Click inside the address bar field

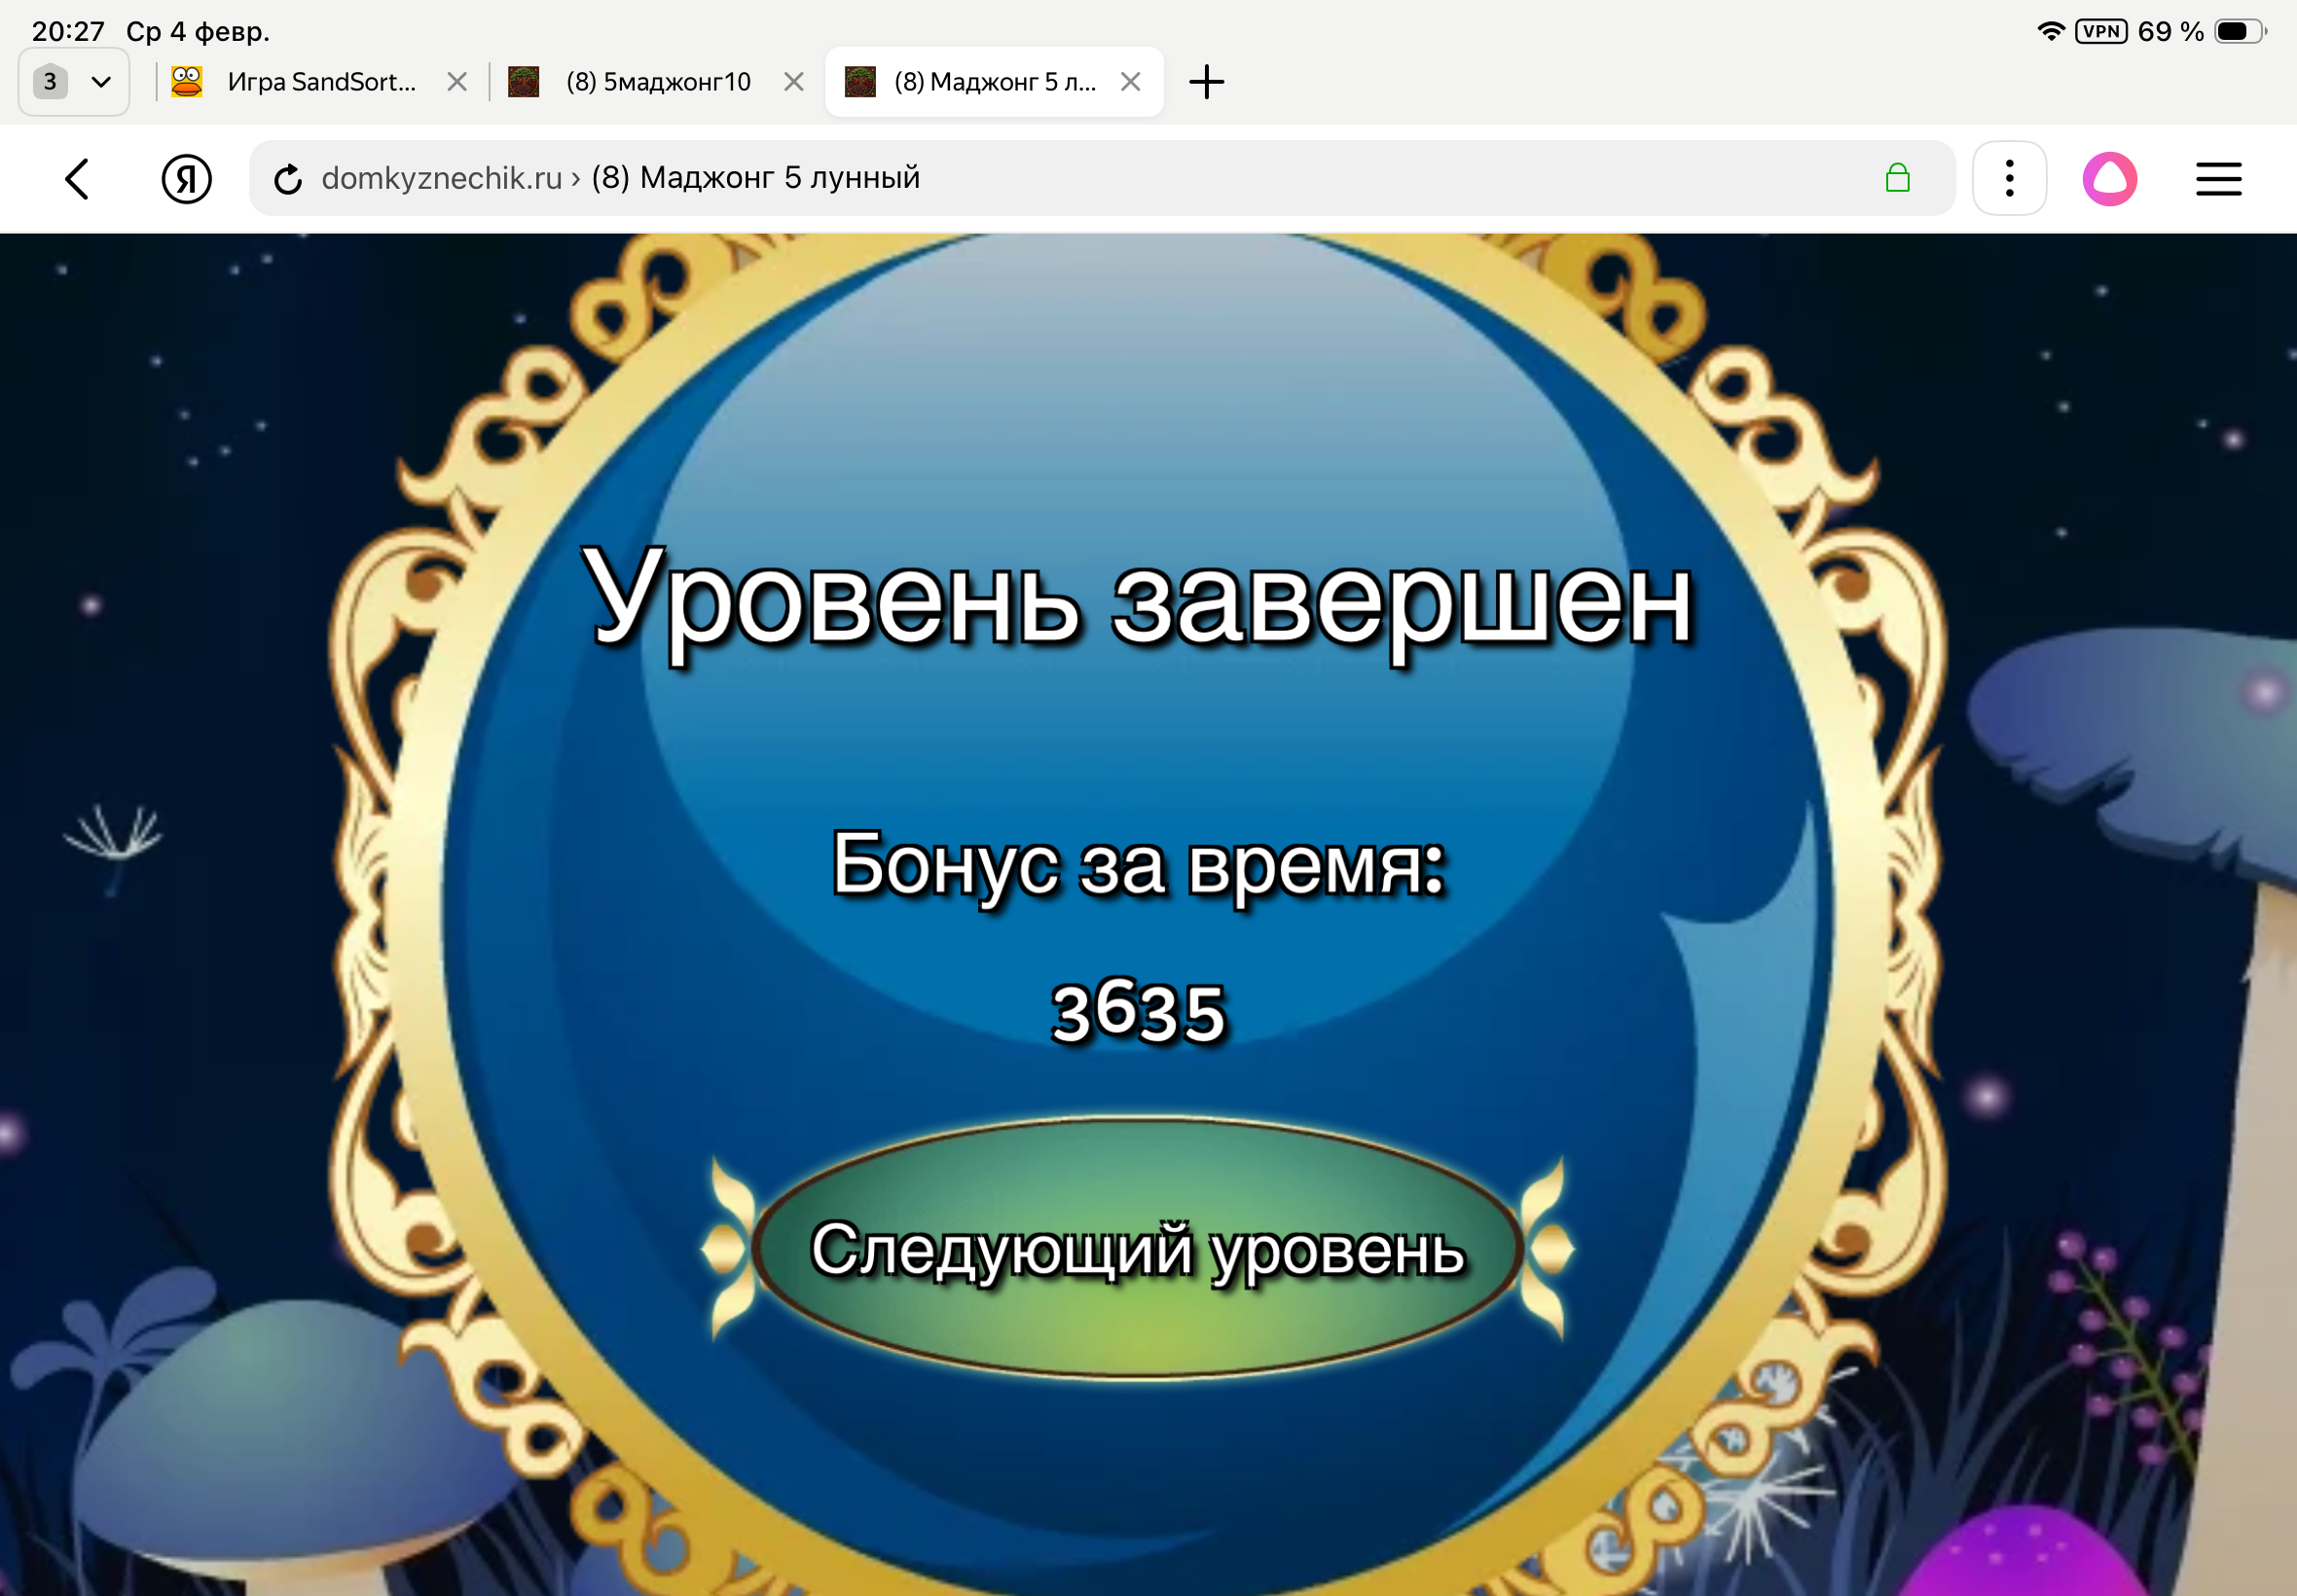(x=1200, y=178)
